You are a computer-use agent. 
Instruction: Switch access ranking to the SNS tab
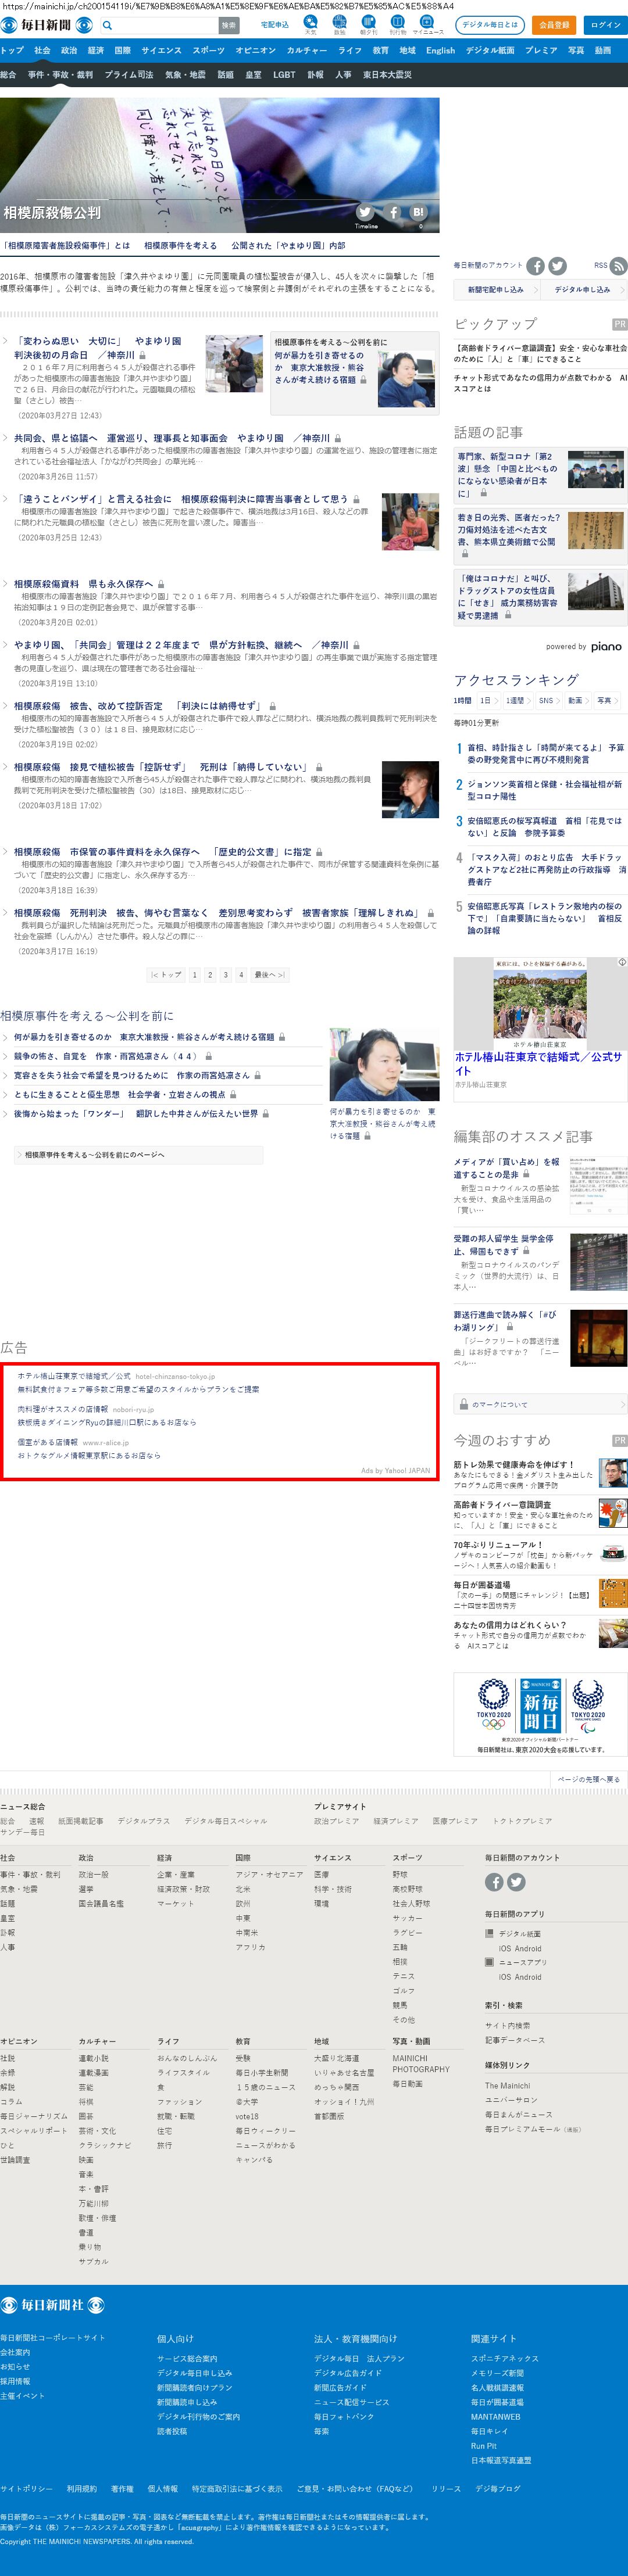545,701
